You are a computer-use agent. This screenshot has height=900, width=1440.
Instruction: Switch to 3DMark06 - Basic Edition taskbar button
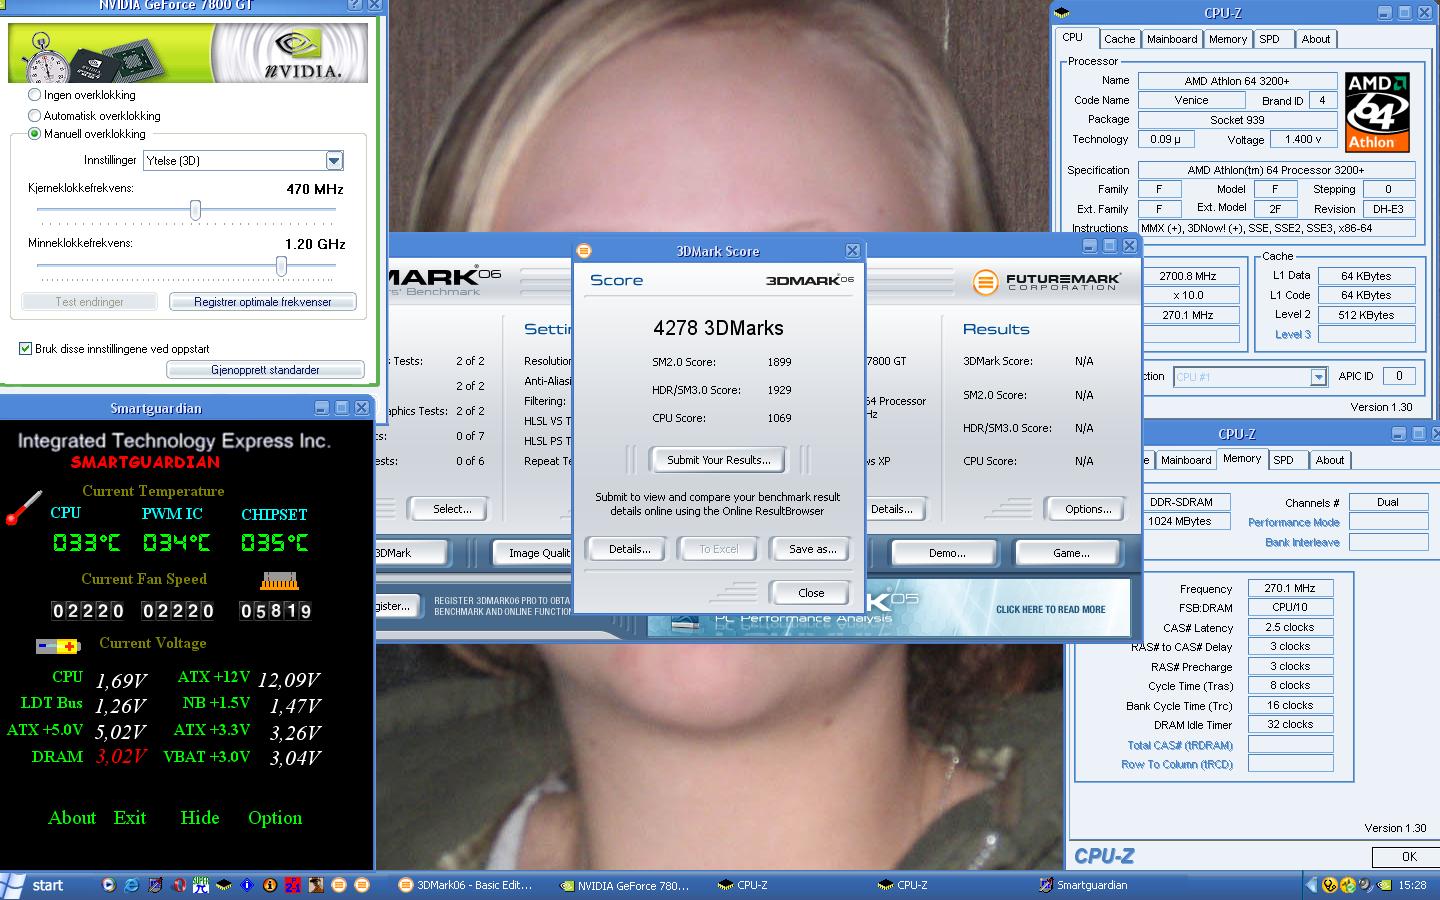tap(471, 885)
